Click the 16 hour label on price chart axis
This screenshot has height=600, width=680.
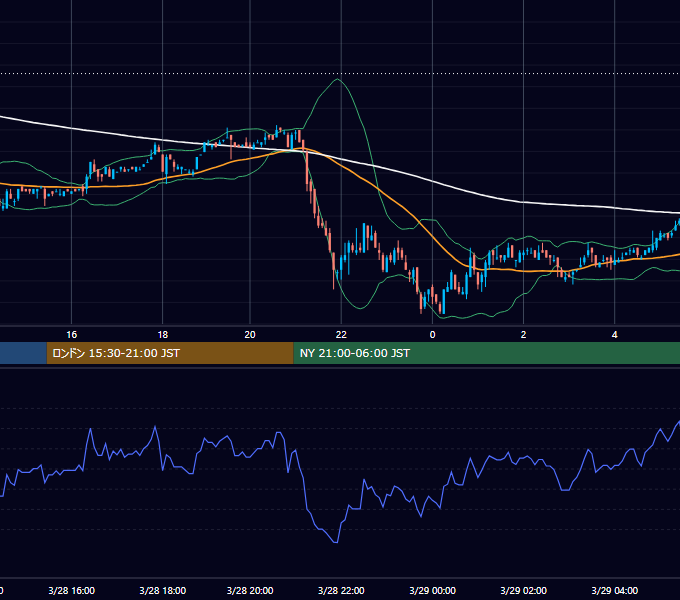tap(72, 335)
